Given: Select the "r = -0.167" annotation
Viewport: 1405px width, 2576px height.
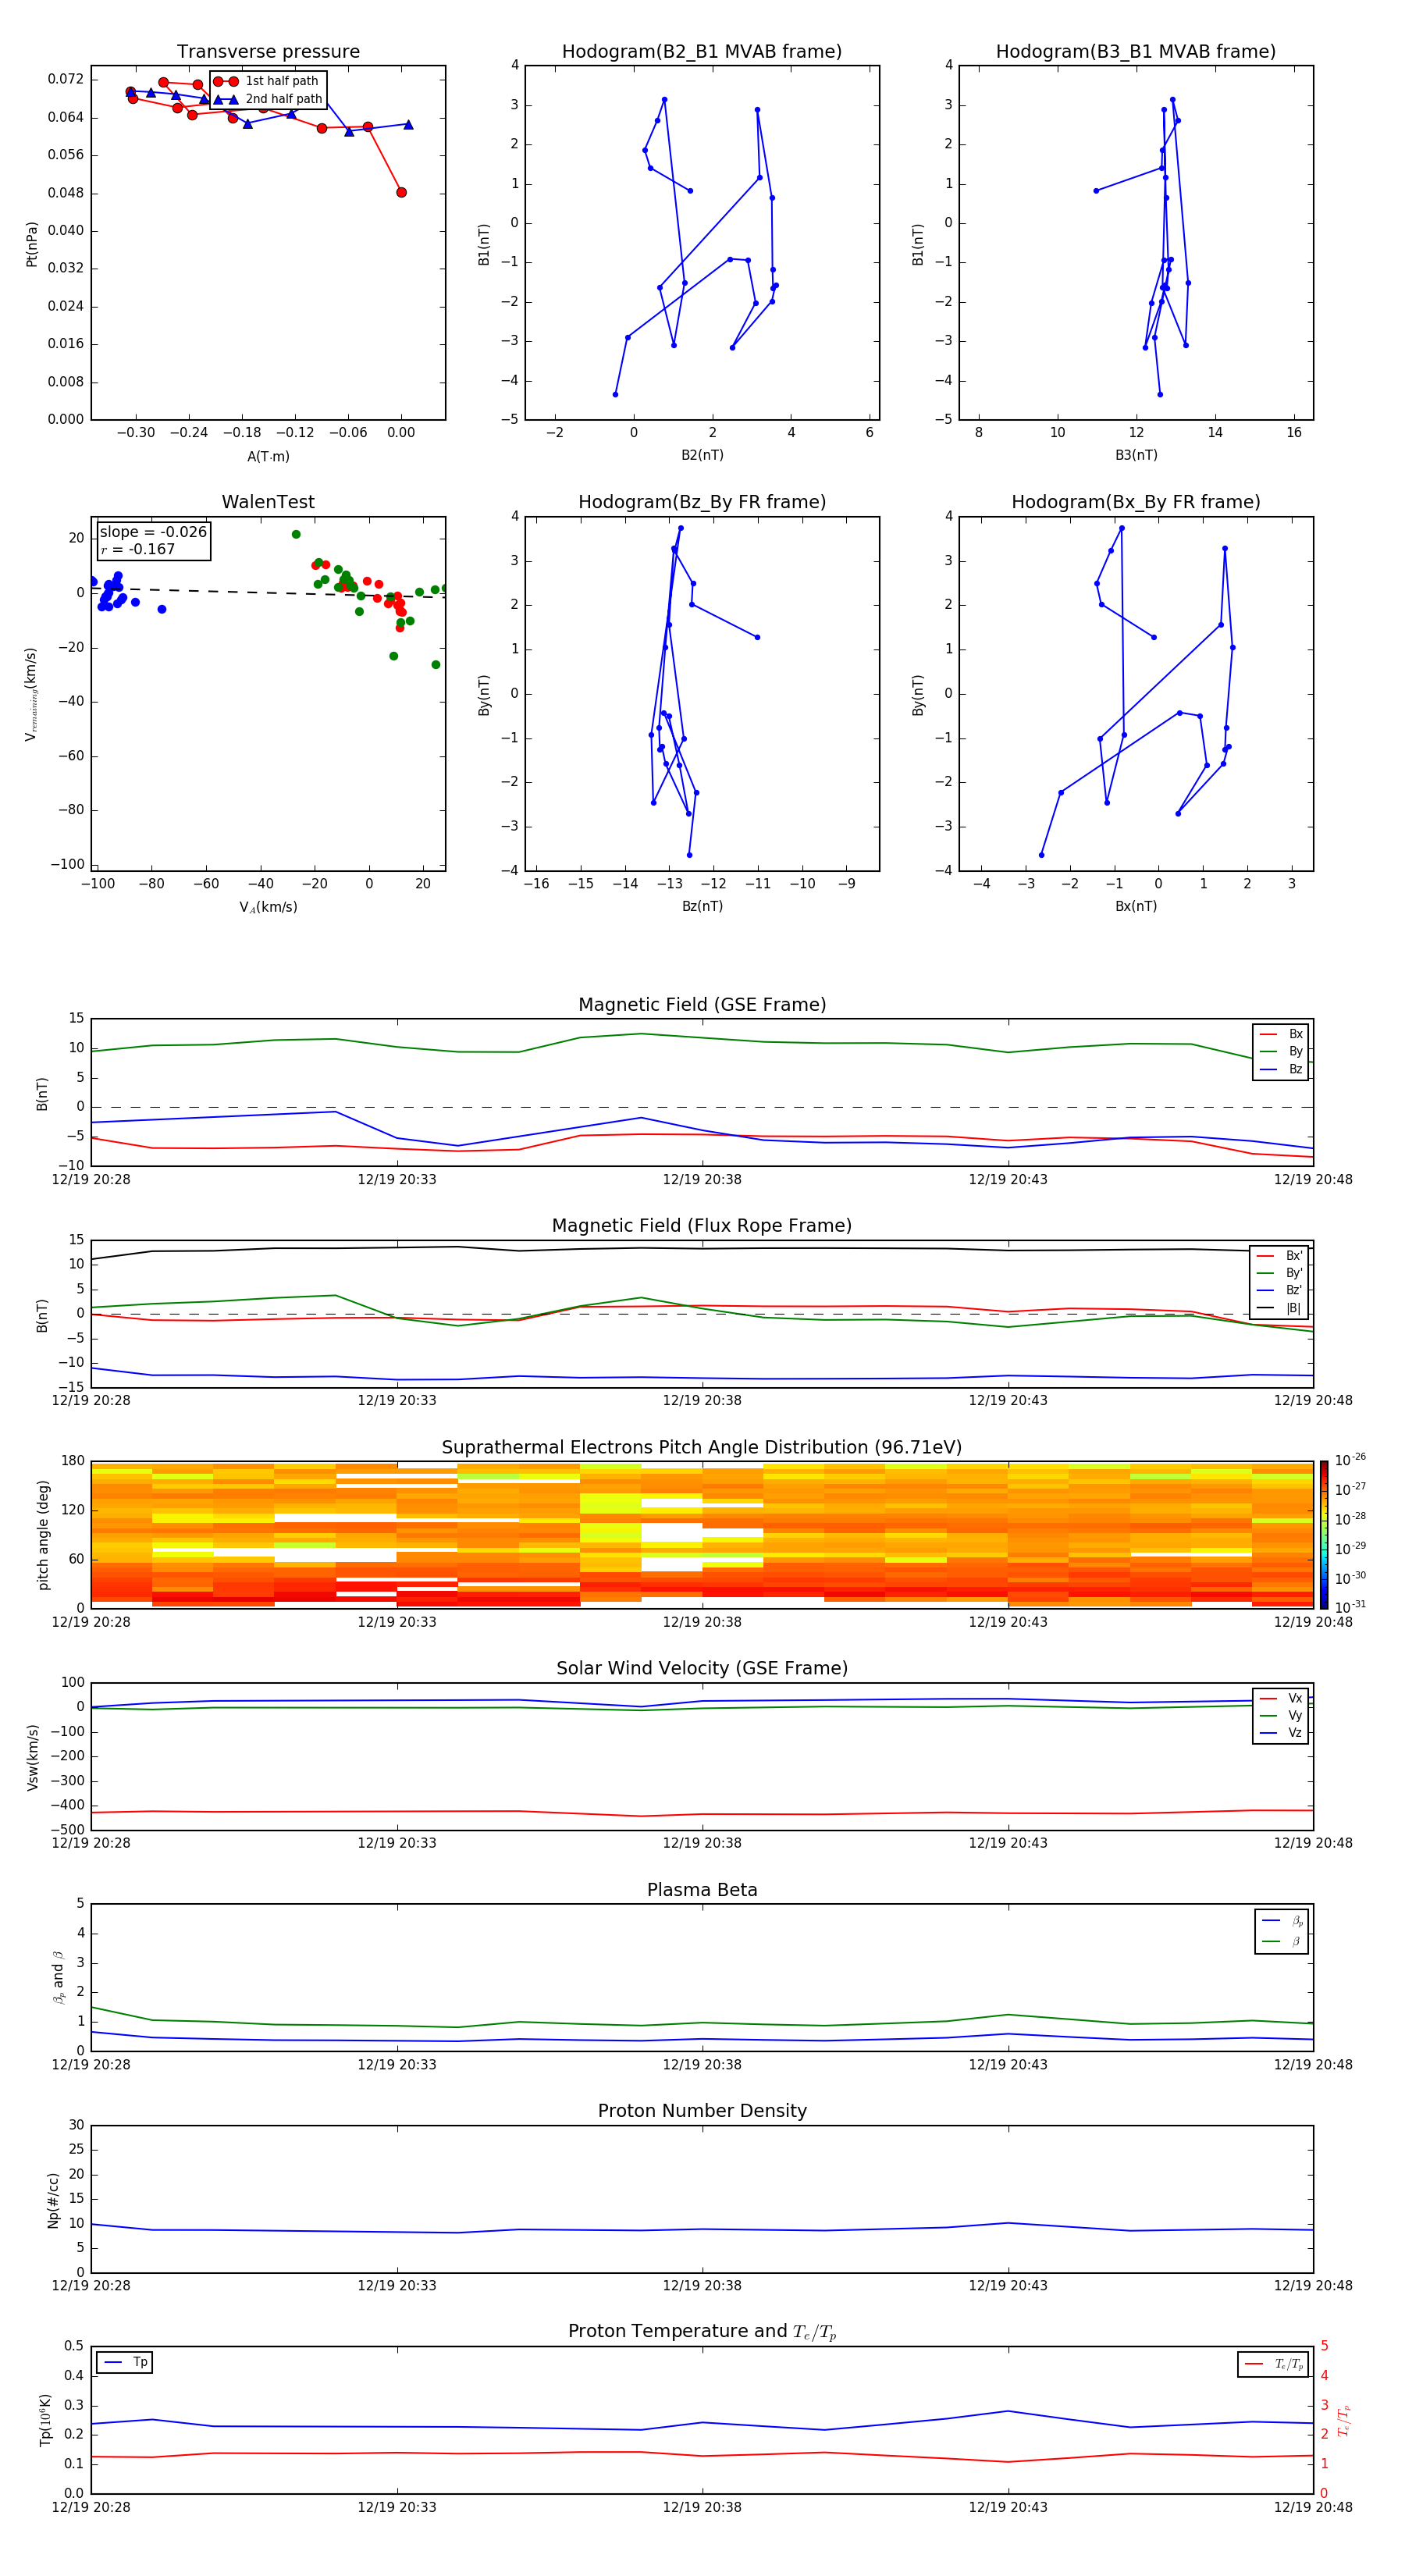Looking at the screenshot, I should tap(138, 549).
